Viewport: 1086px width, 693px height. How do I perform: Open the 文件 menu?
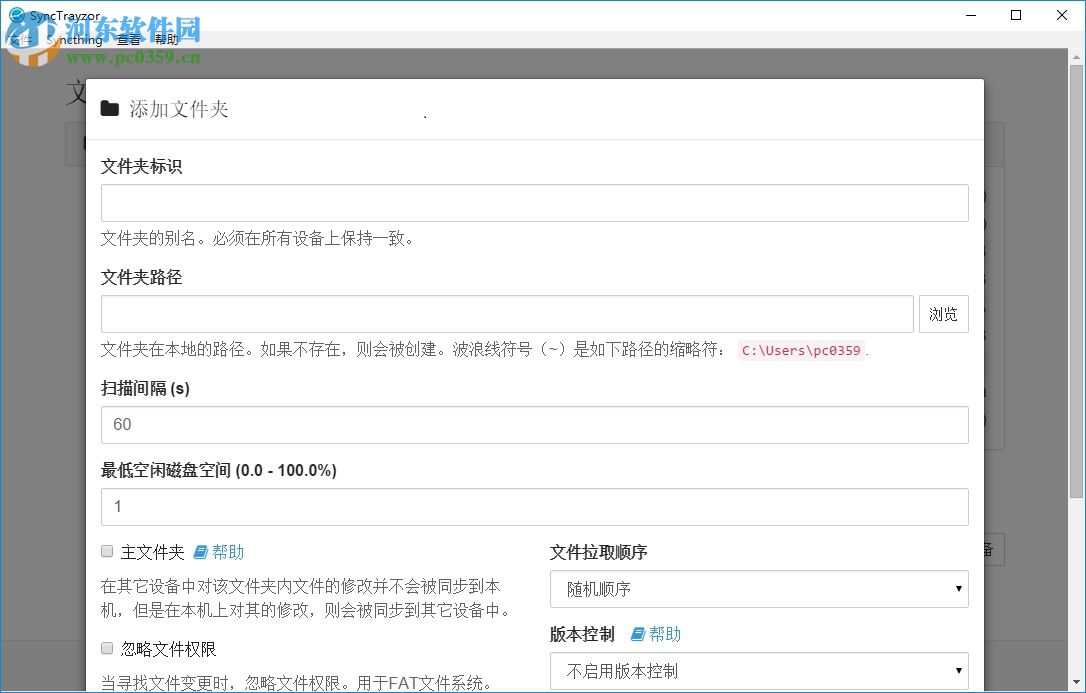[20, 40]
